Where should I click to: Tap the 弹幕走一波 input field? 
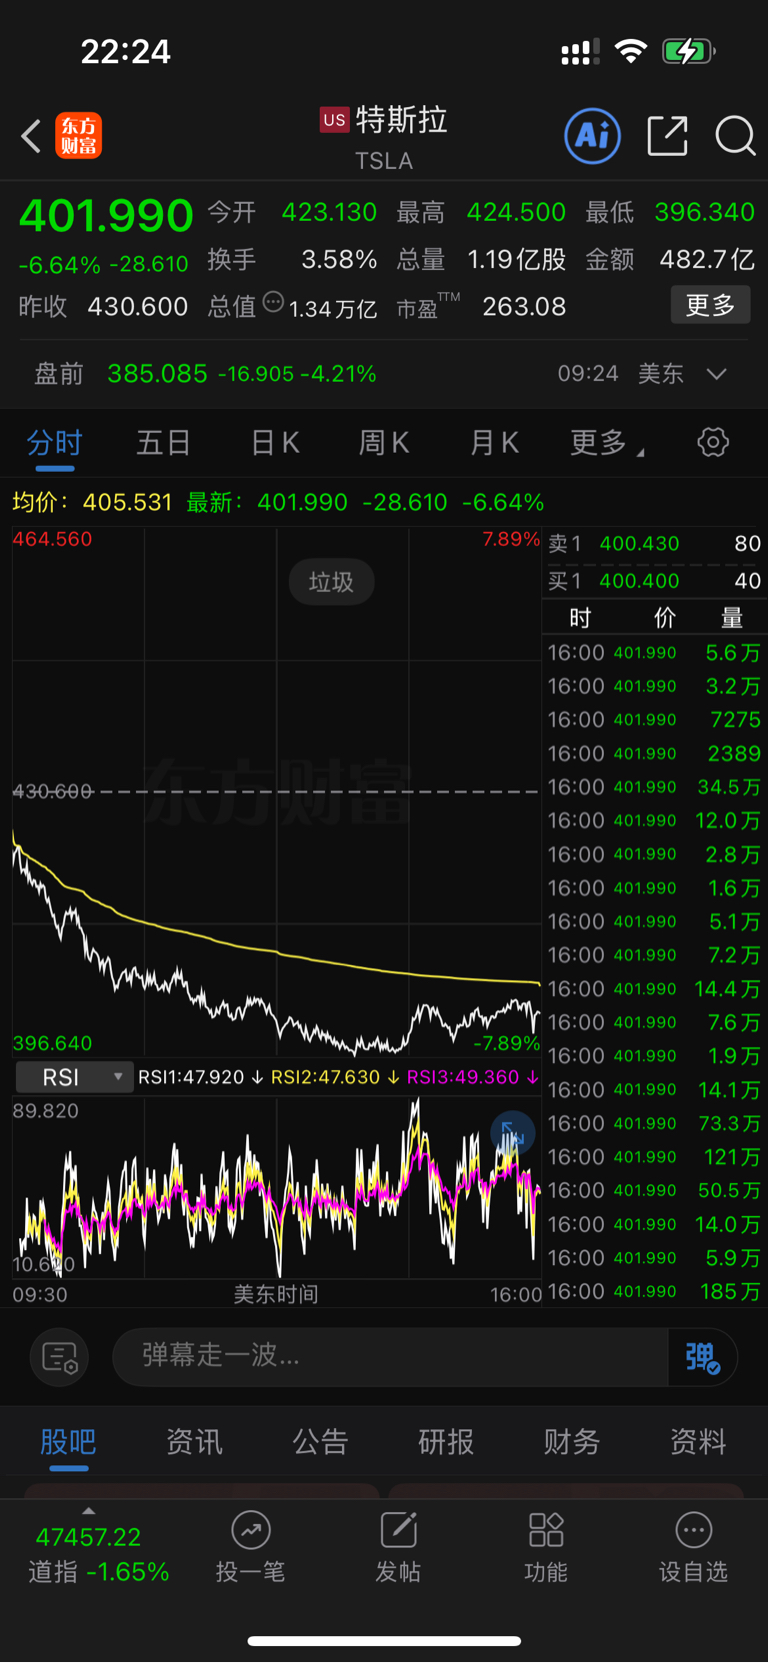point(390,1357)
